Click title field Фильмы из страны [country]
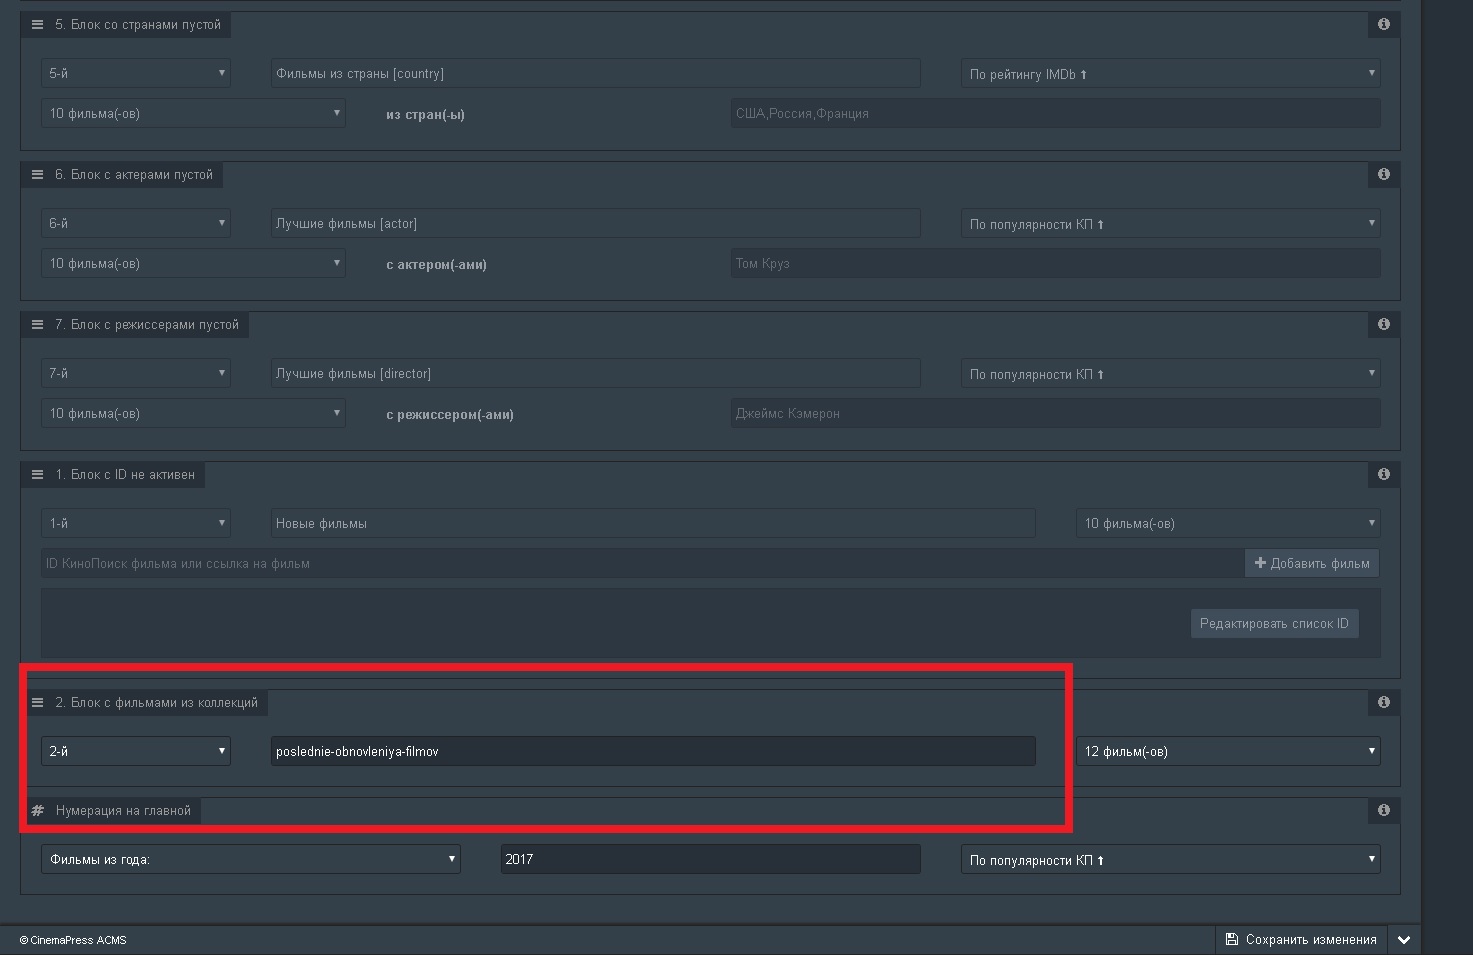 pyautogui.click(x=596, y=73)
